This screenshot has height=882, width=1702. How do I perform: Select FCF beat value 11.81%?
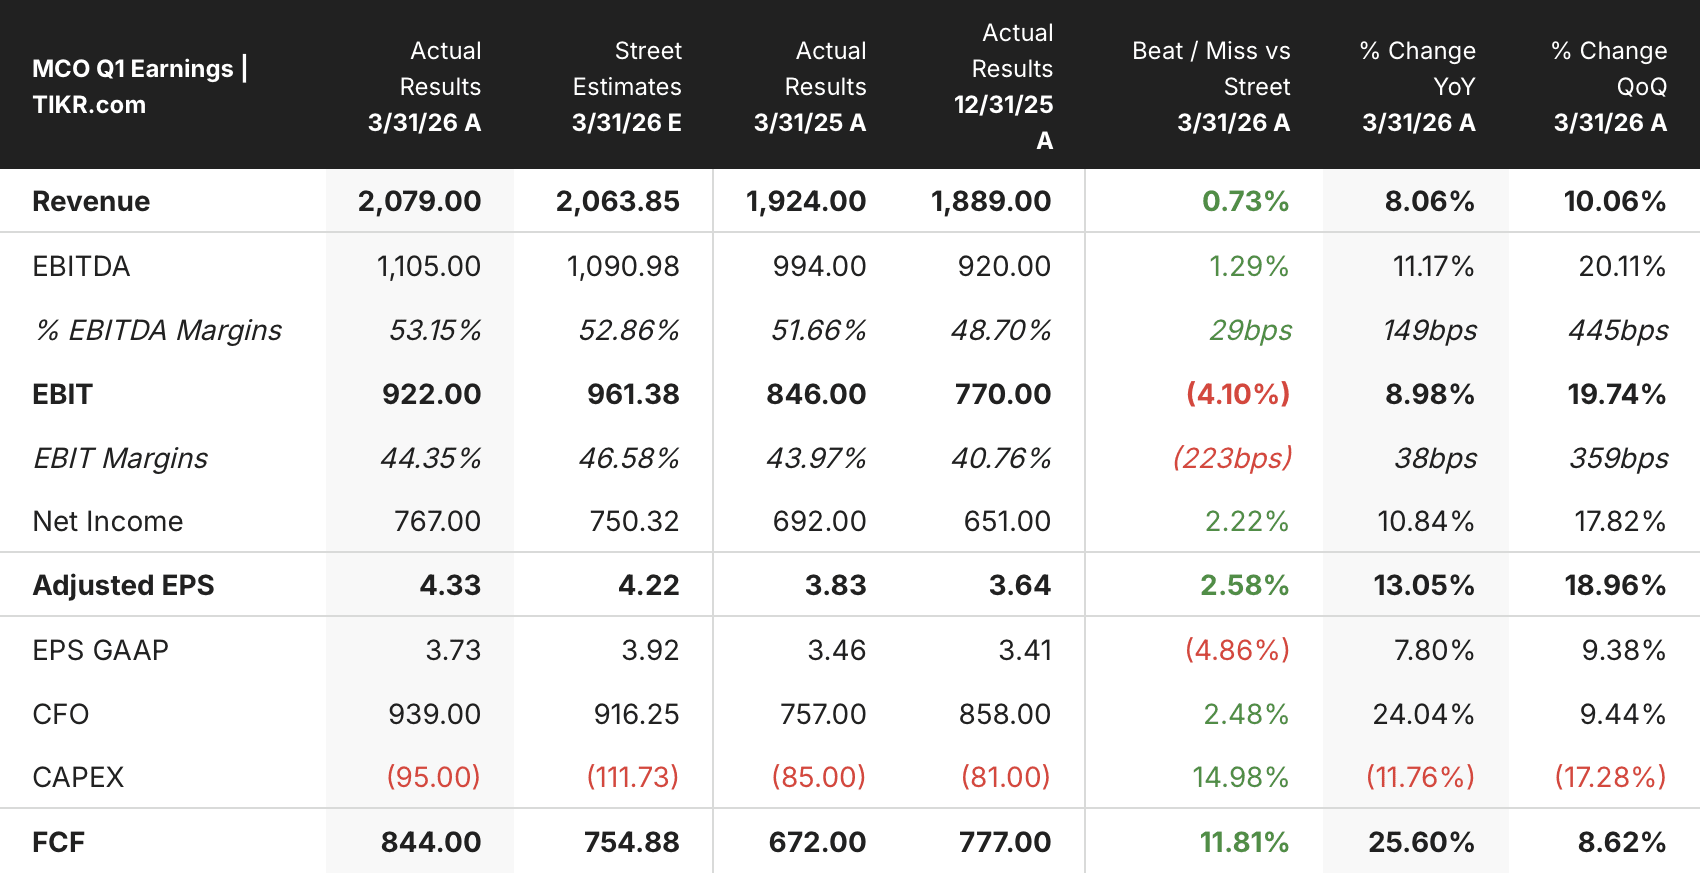click(x=1244, y=842)
